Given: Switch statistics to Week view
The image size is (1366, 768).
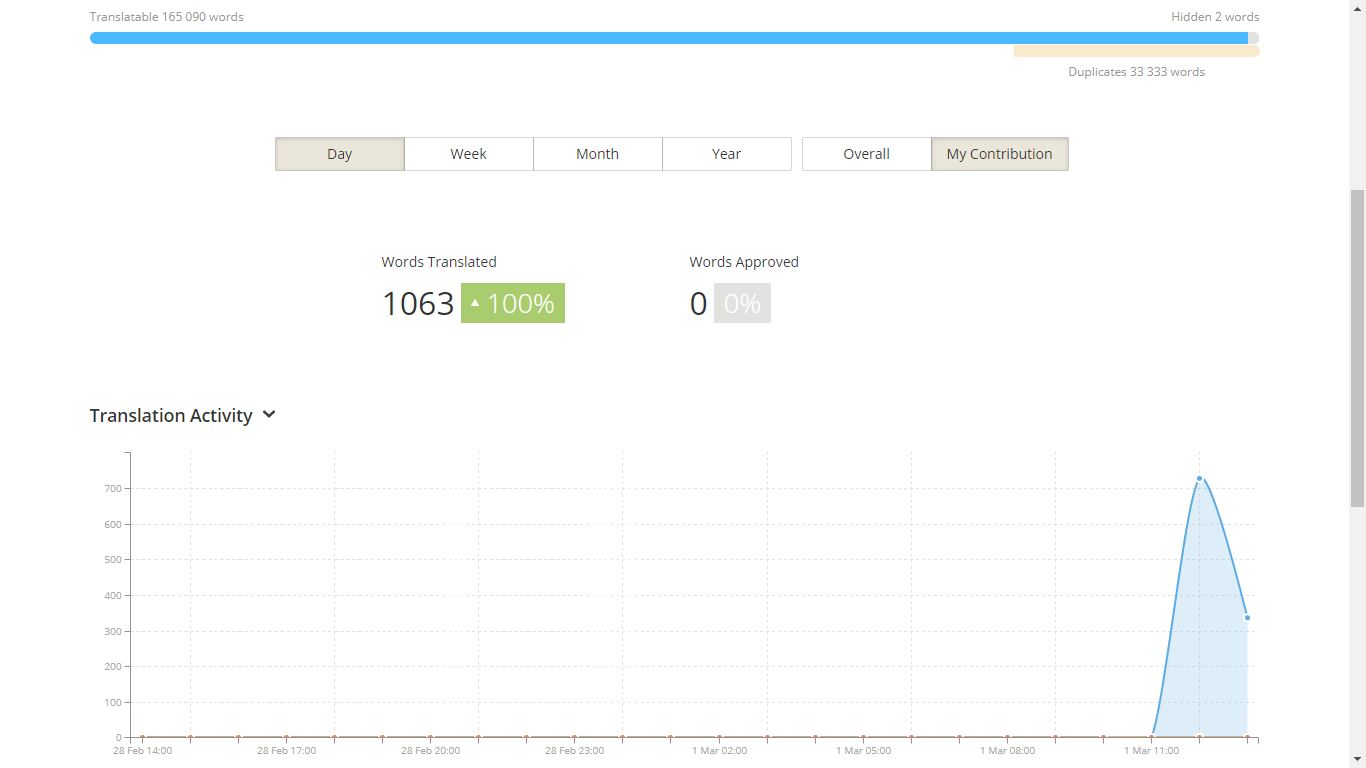Looking at the screenshot, I should (x=469, y=154).
